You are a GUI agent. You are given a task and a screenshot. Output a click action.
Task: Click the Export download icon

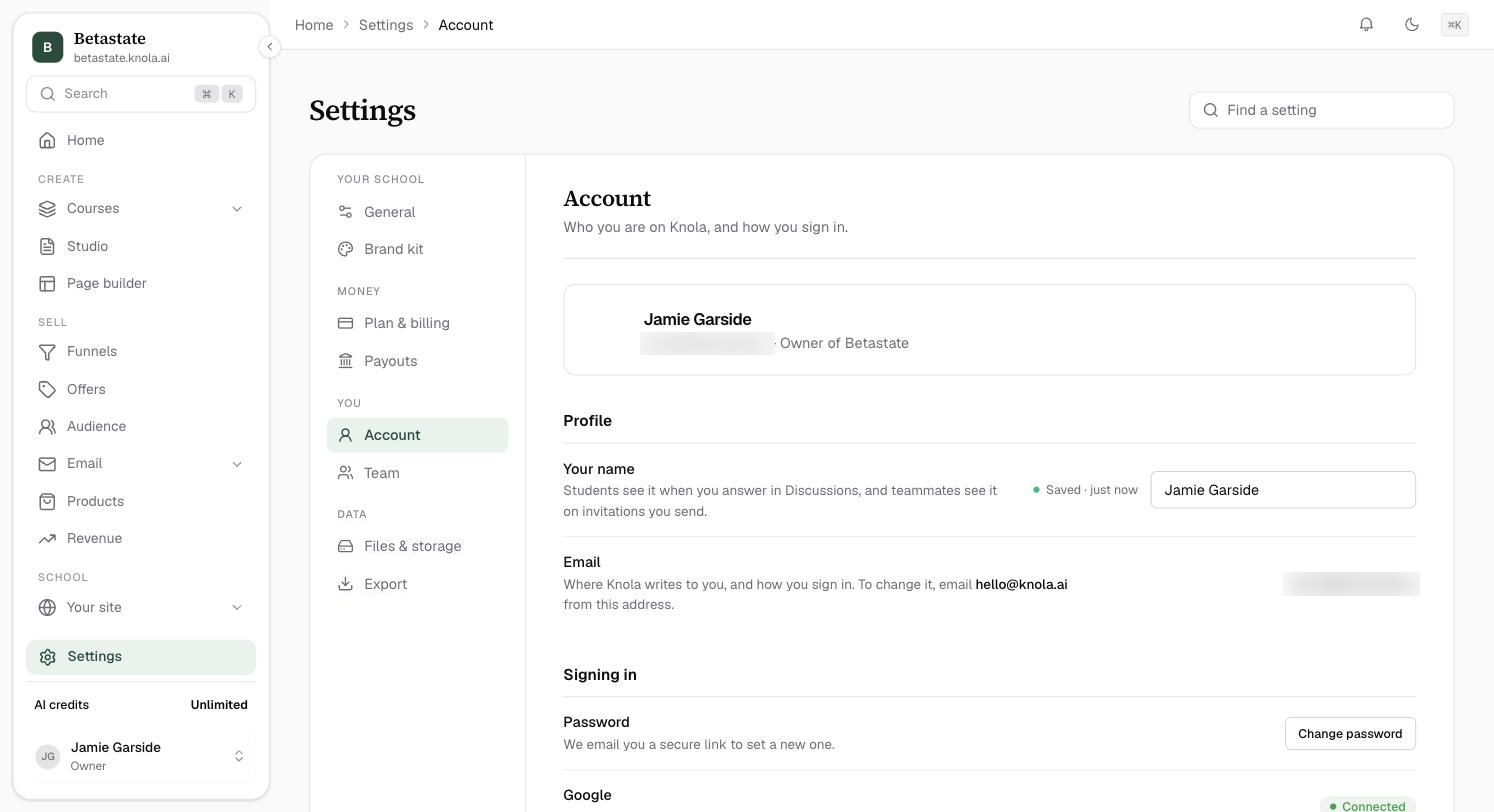tap(345, 584)
